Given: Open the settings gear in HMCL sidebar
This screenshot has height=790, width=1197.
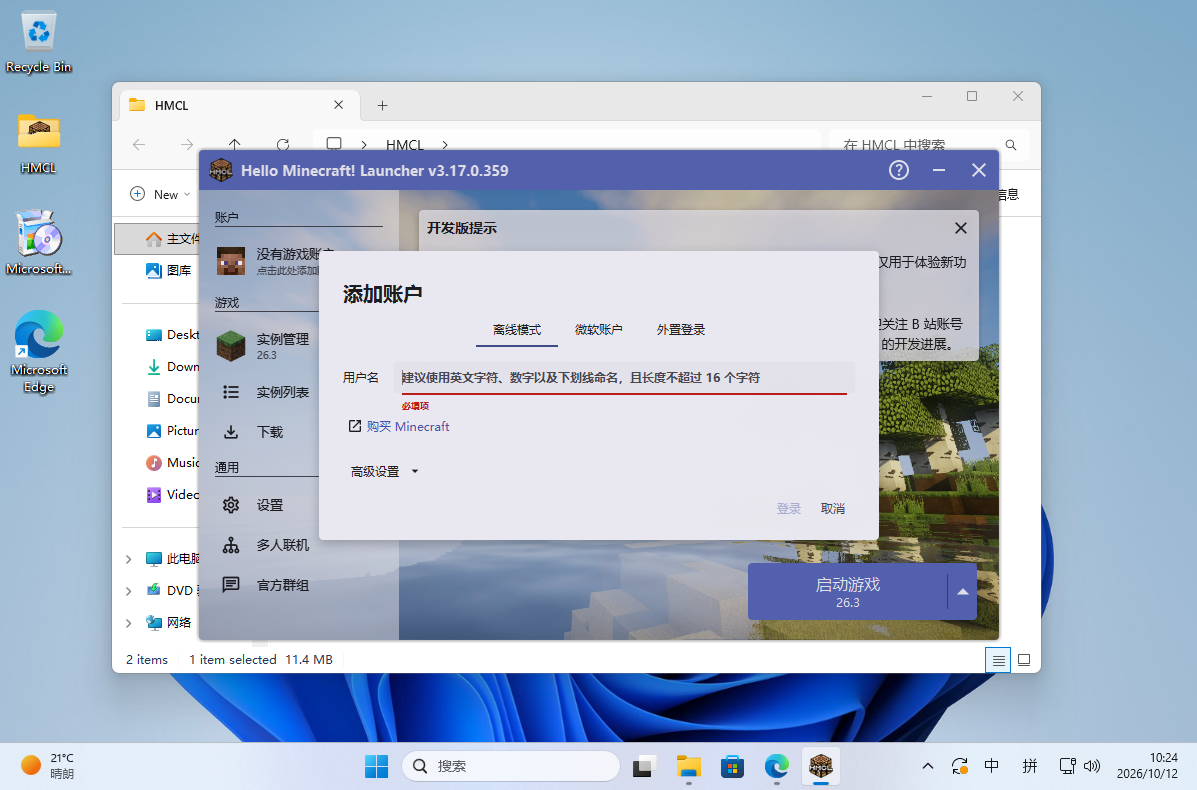Looking at the screenshot, I should 231,505.
